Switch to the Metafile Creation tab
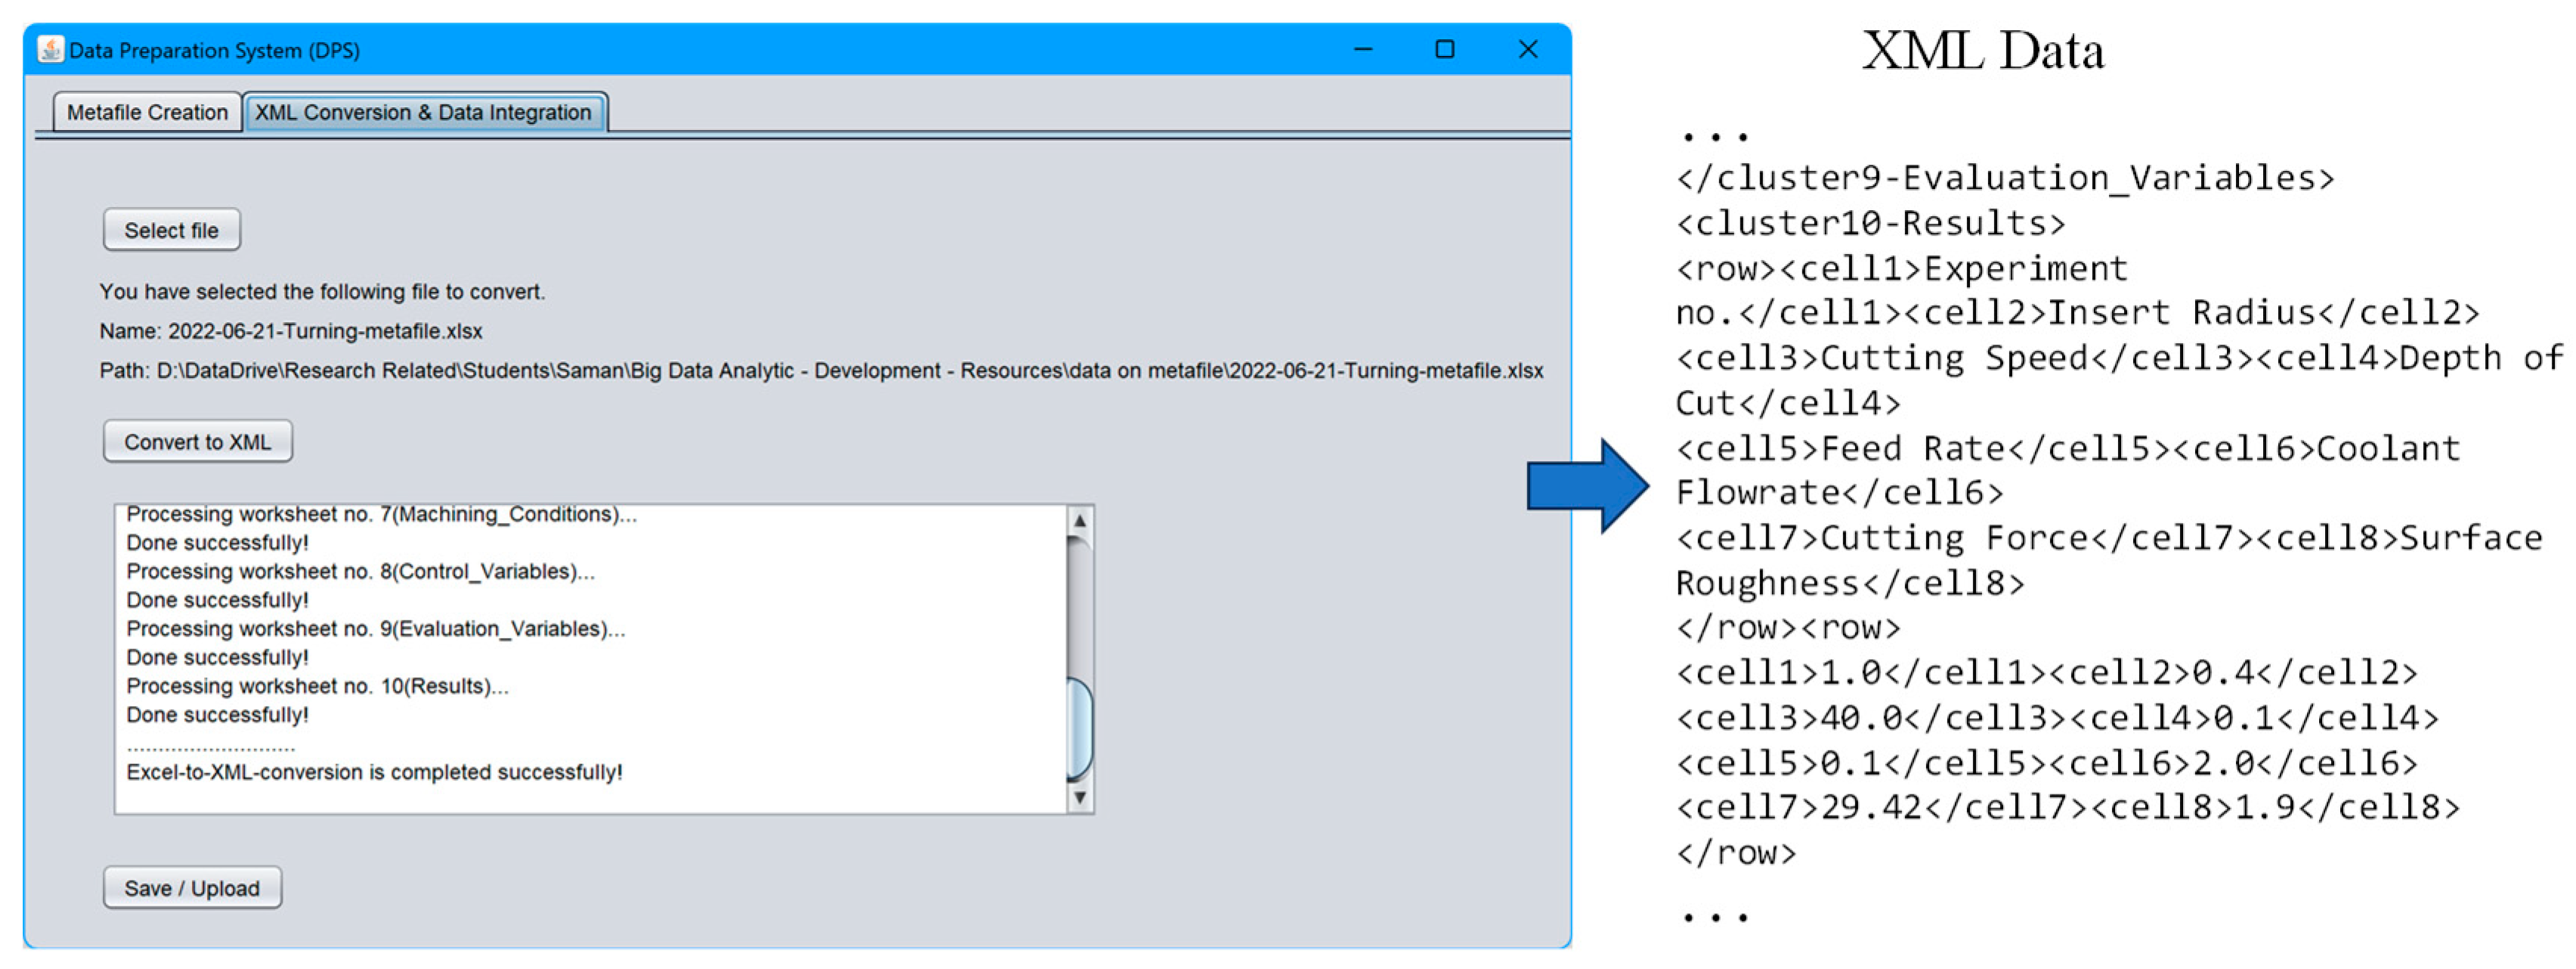 [x=147, y=112]
